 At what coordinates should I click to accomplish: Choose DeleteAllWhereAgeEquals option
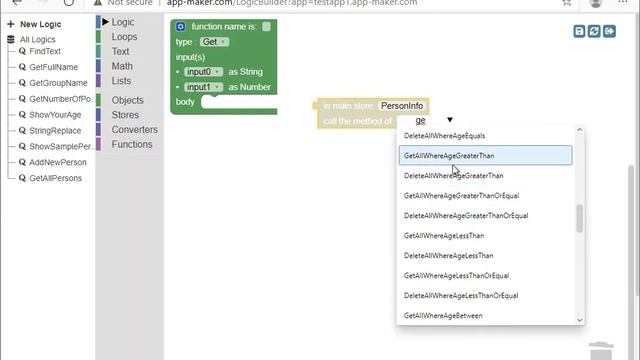[485, 136]
